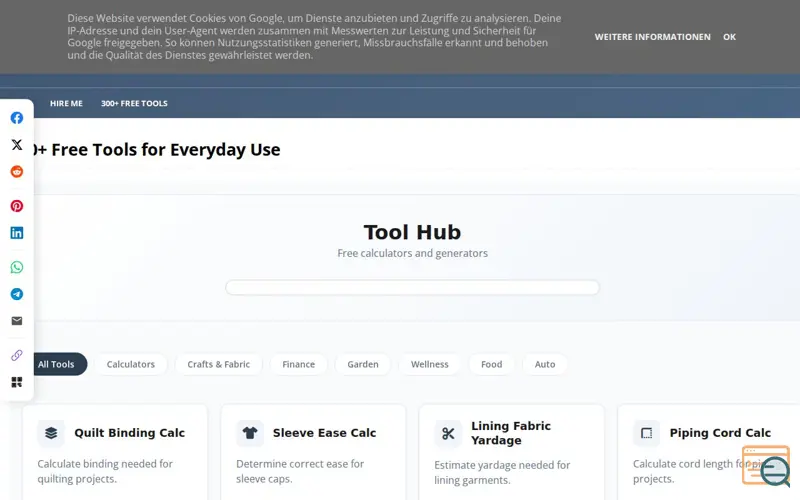This screenshot has height=500, width=800.
Task: Show Food category tools
Action: pos(491,364)
